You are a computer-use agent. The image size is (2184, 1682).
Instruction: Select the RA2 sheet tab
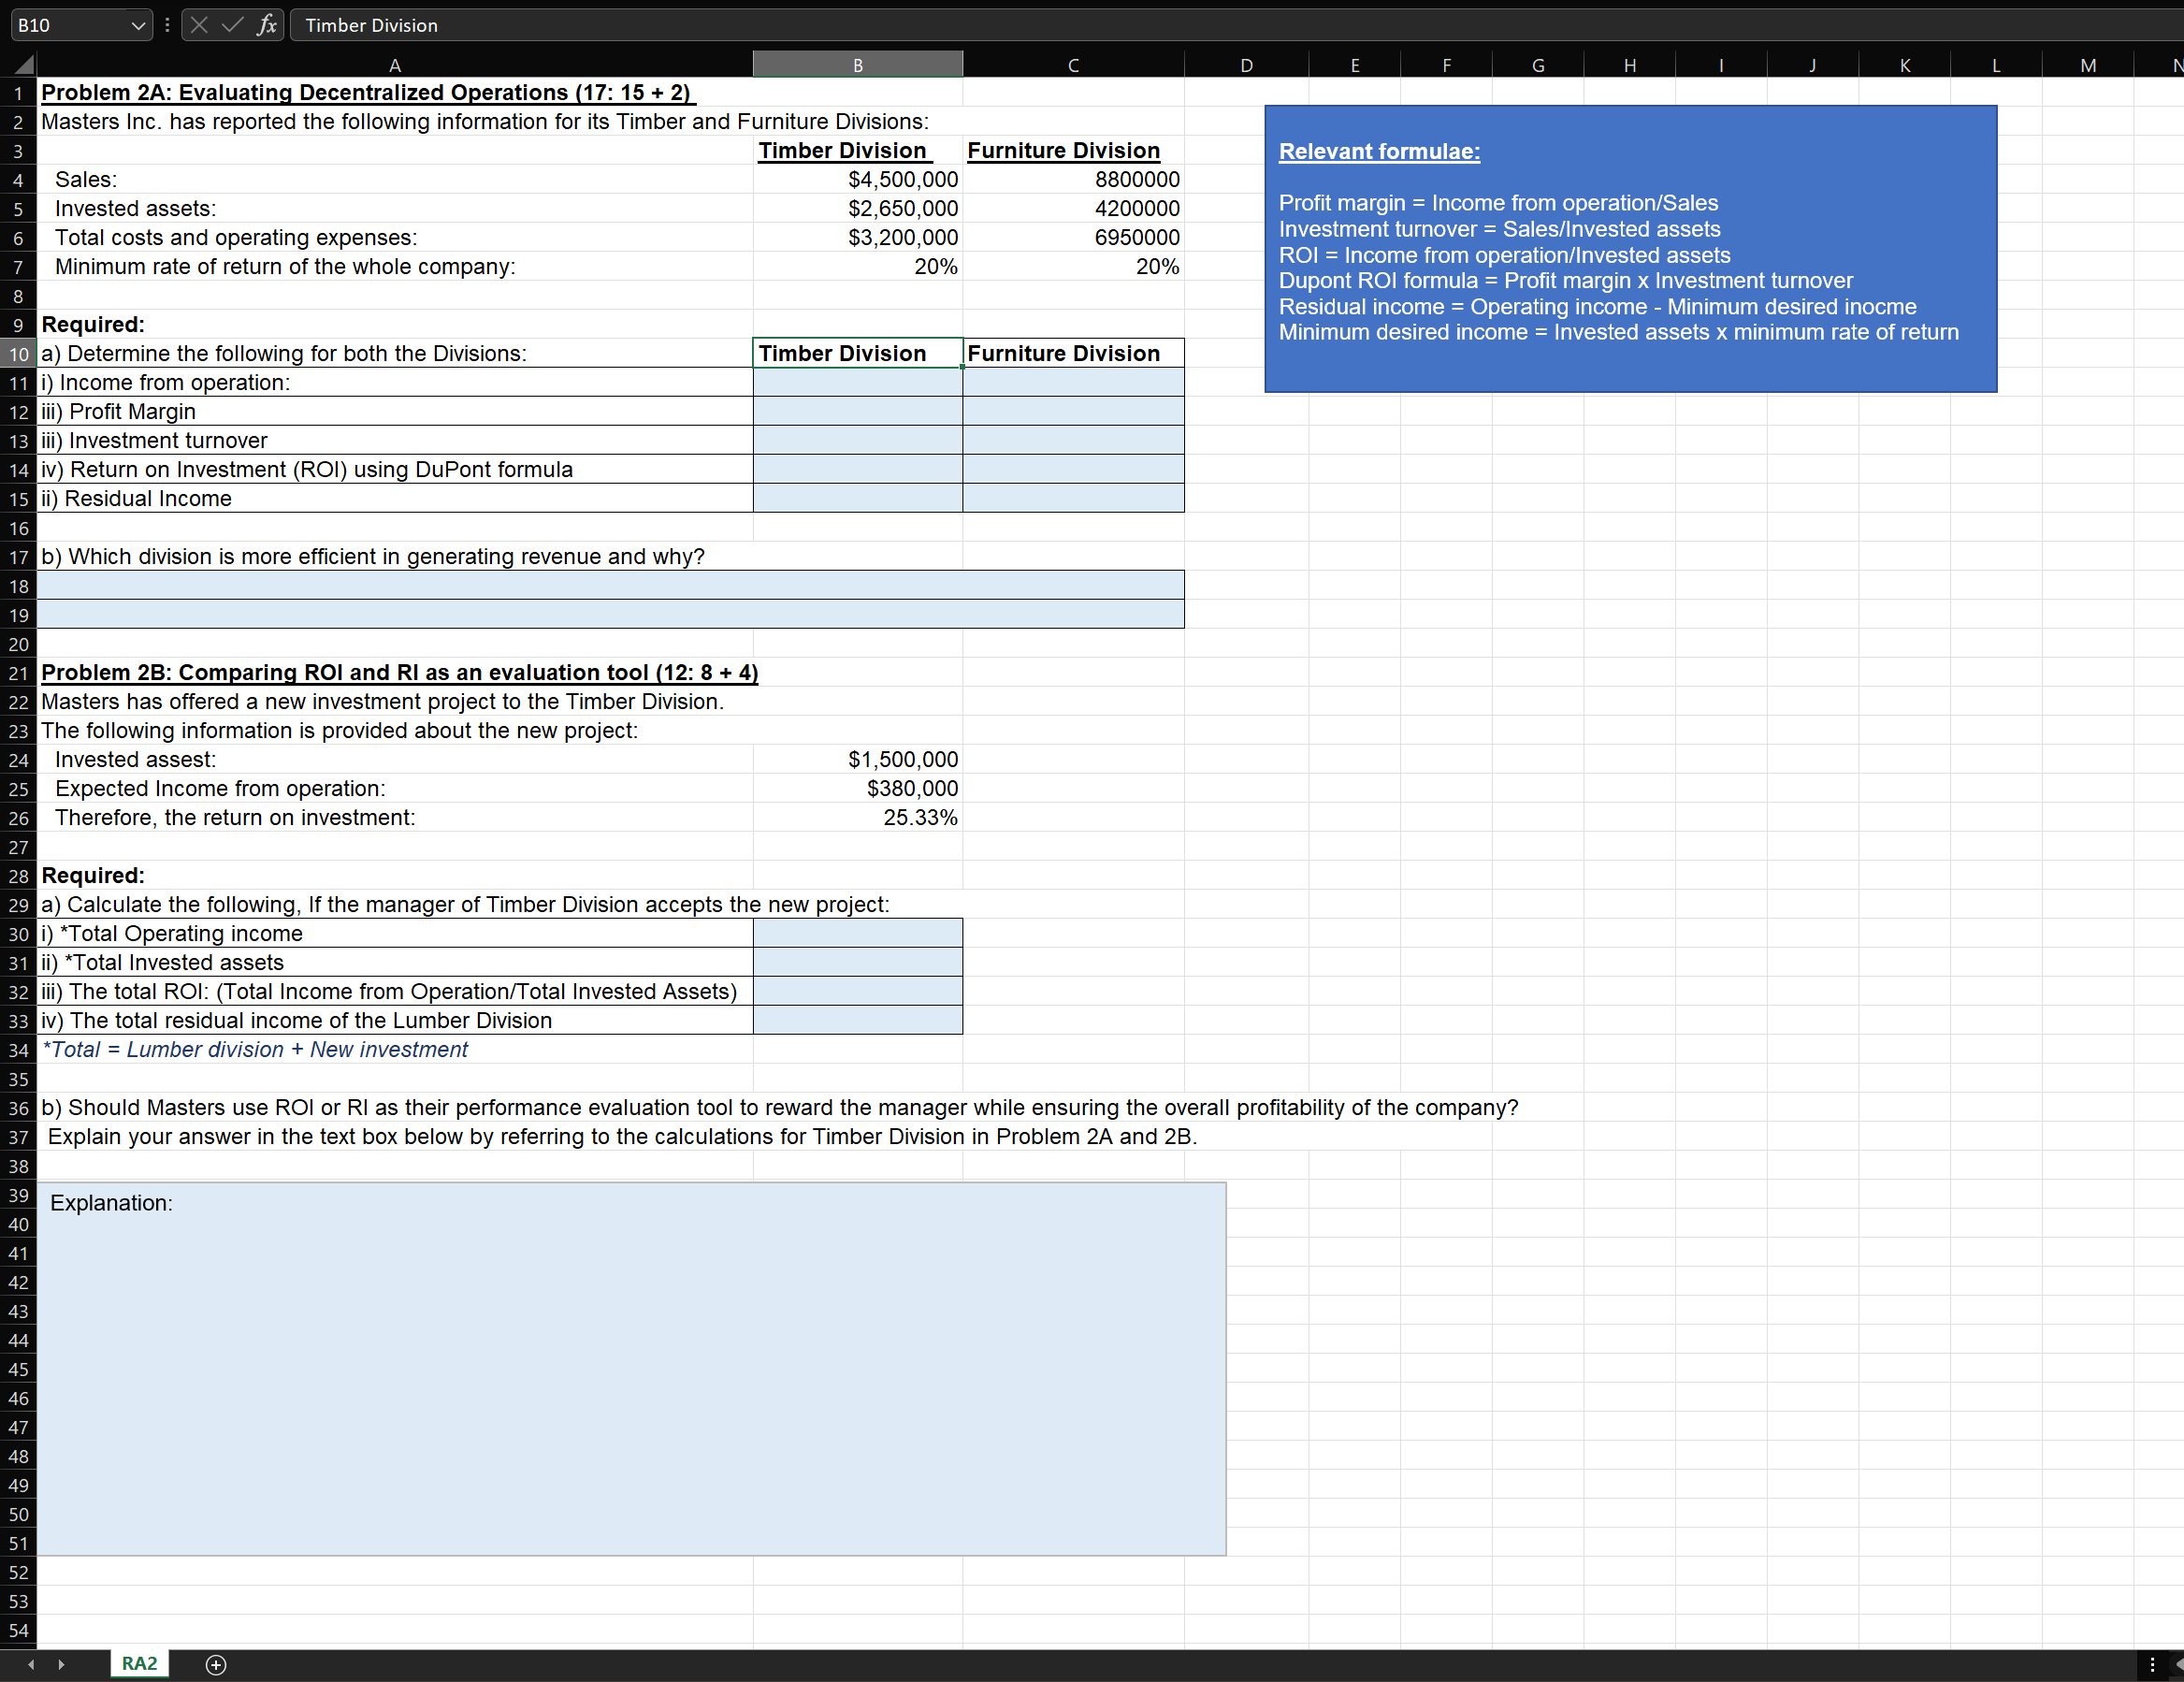[x=139, y=1664]
